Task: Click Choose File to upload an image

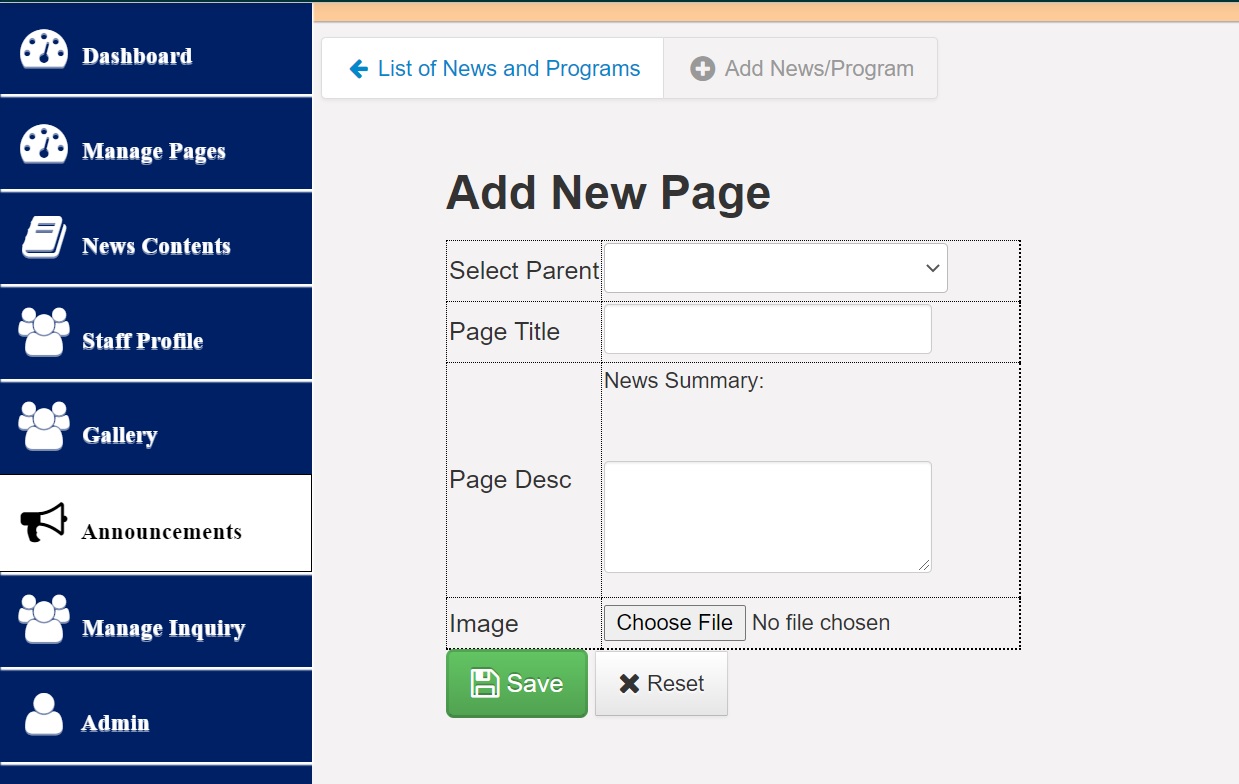Action: 674,622
